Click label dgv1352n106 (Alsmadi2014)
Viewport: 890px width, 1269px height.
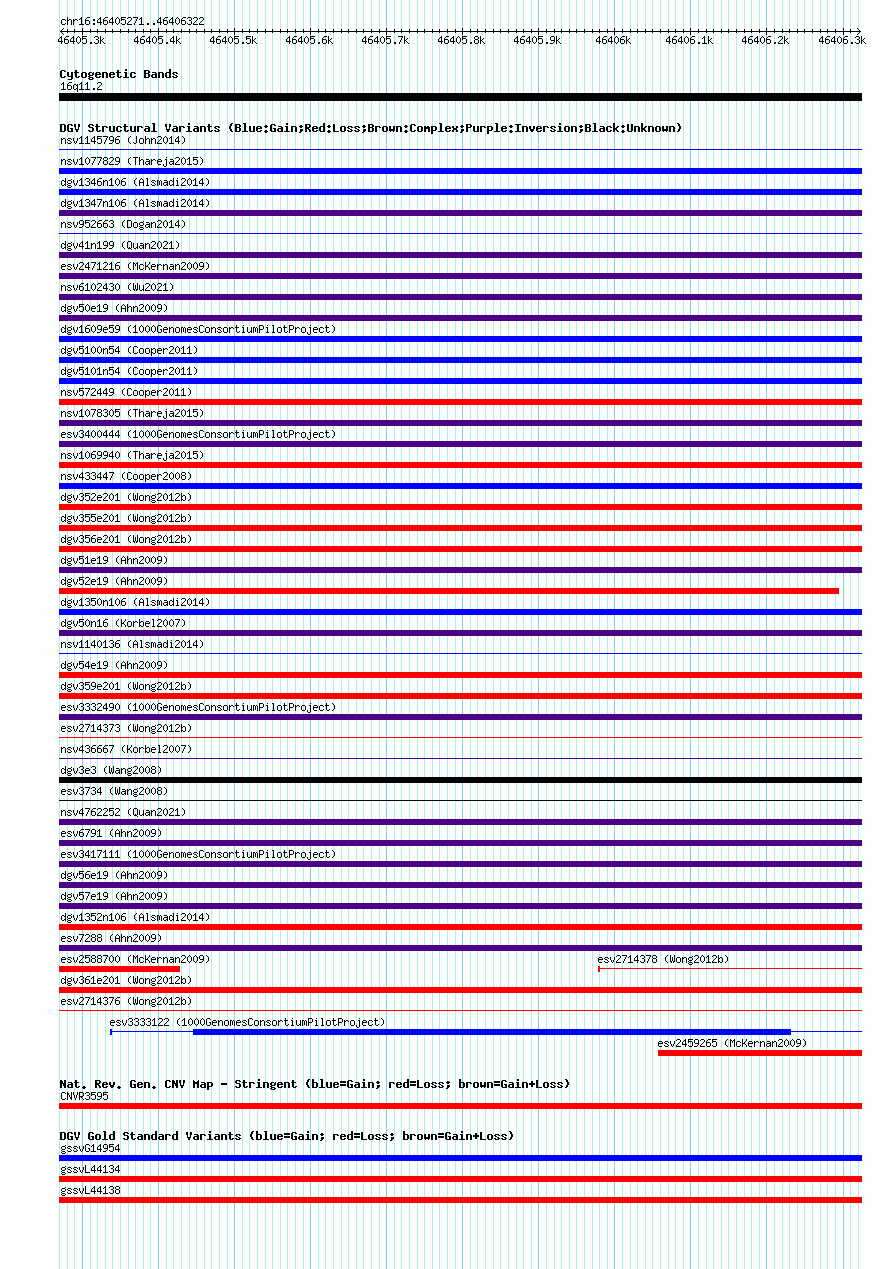coord(135,917)
